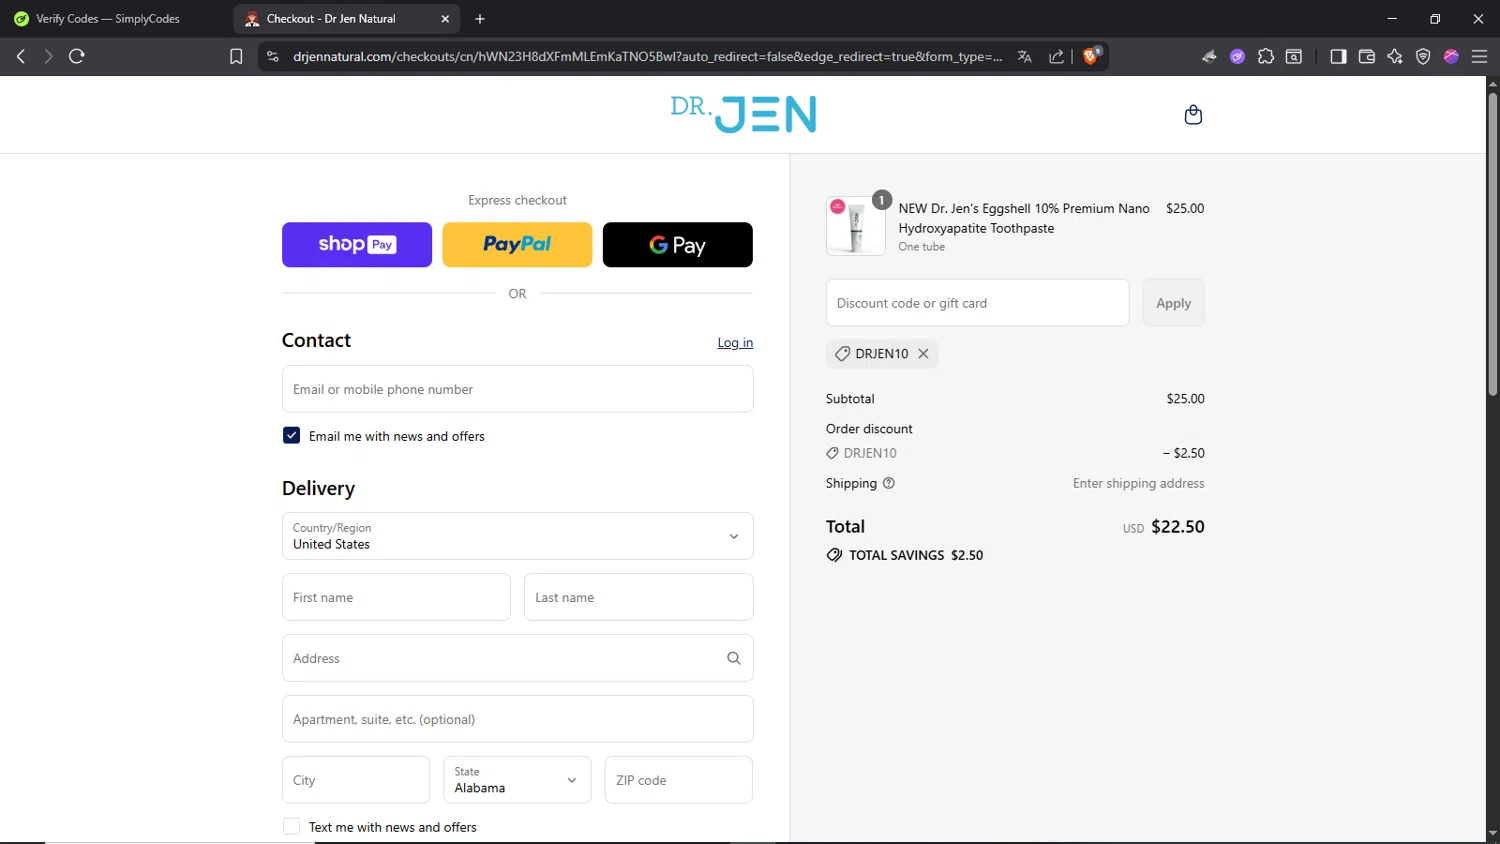The width and height of the screenshot is (1500, 844).
Task: Close the Checkout - Dr Jen Natural tab
Action: click(445, 19)
